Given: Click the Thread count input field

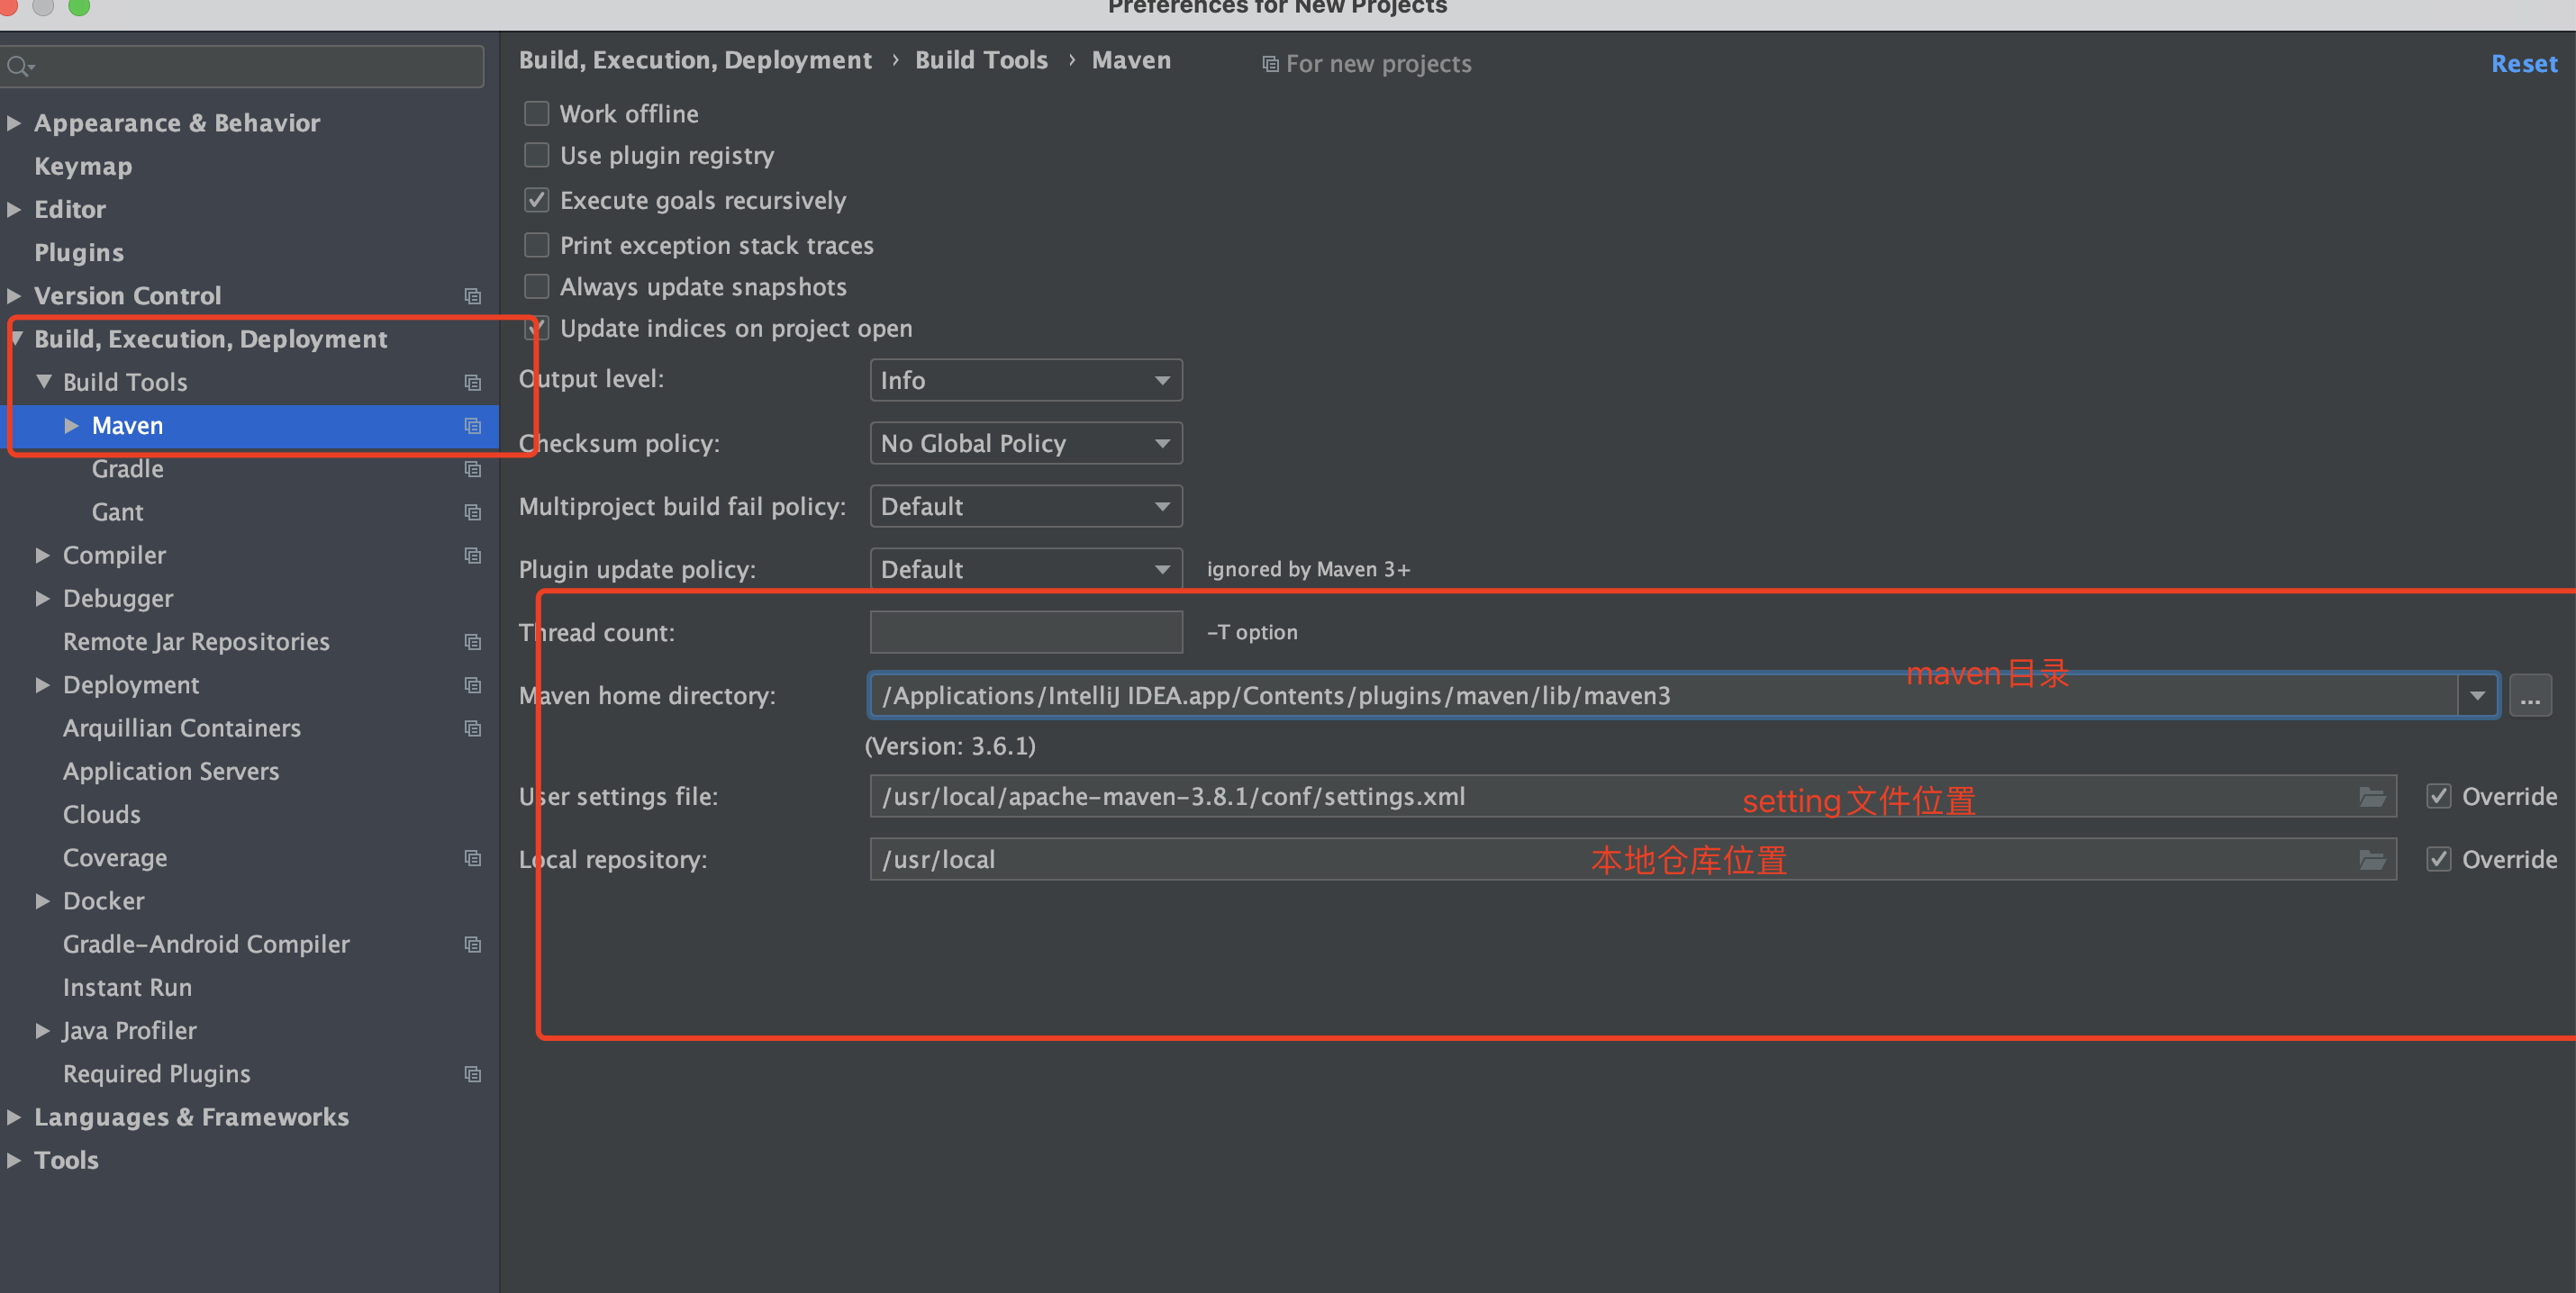Looking at the screenshot, I should pyautogui.click(x=1025, y=631).
